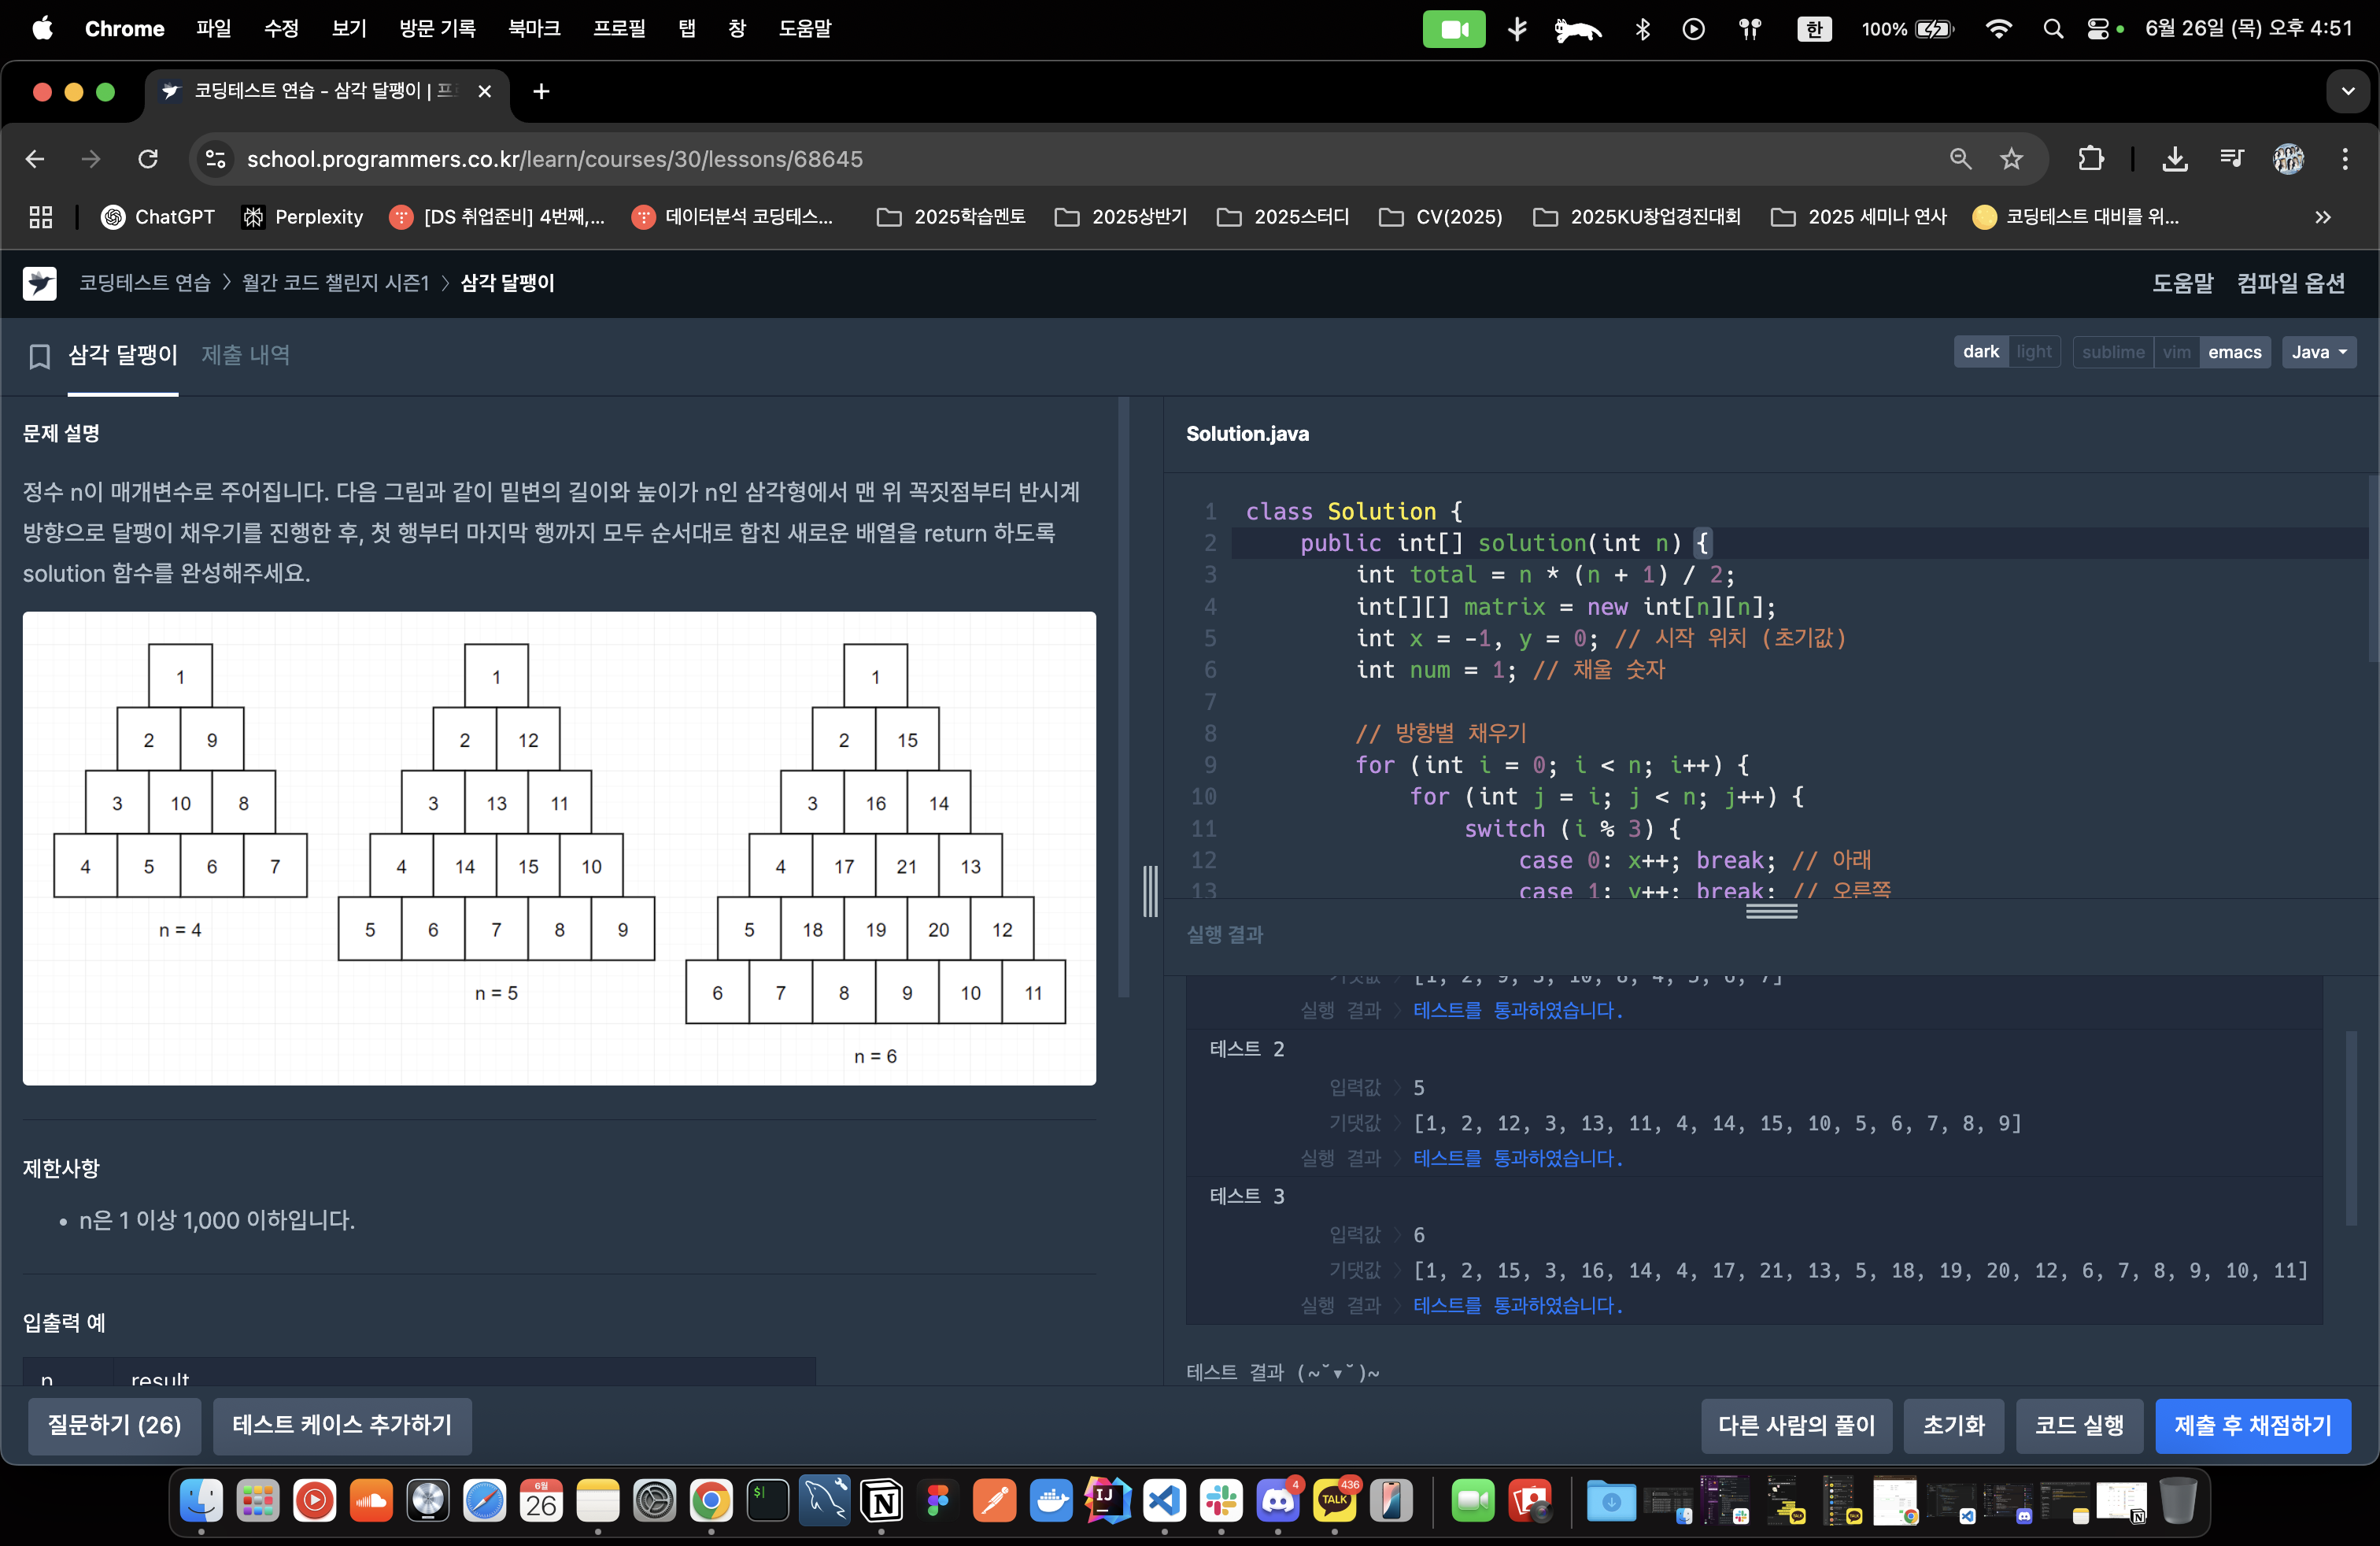
Task: View 다른 사람의 풀이
Action: coord(1796,1425)
